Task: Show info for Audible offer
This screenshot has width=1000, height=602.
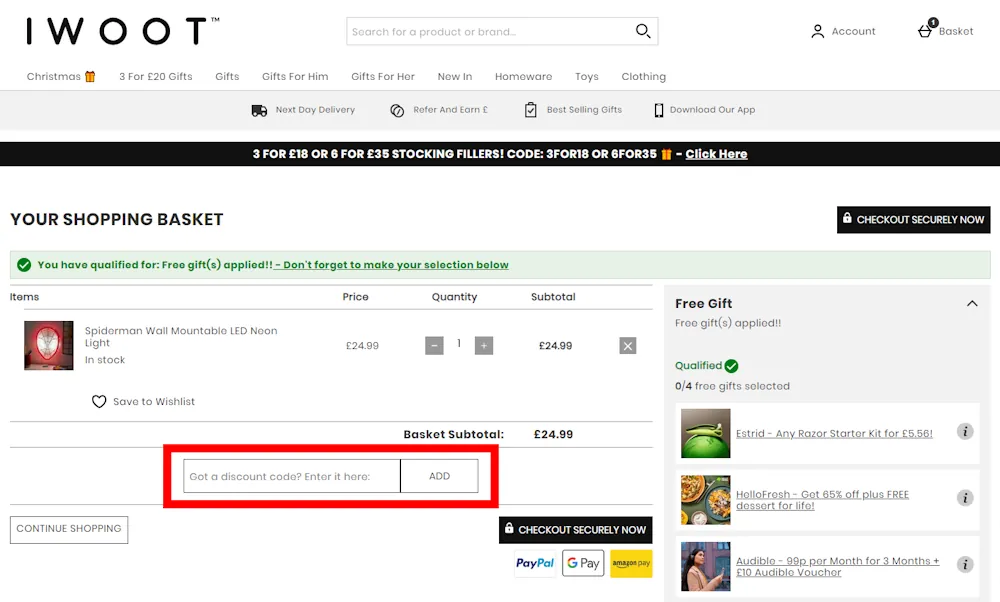Action: pyautogui.click(x=965, y=564)
